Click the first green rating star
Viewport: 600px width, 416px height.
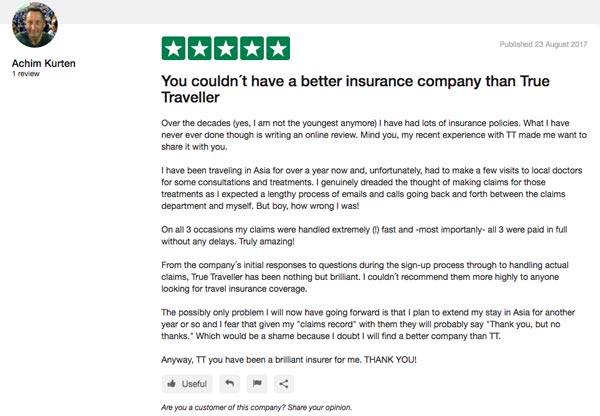[173, 47]
